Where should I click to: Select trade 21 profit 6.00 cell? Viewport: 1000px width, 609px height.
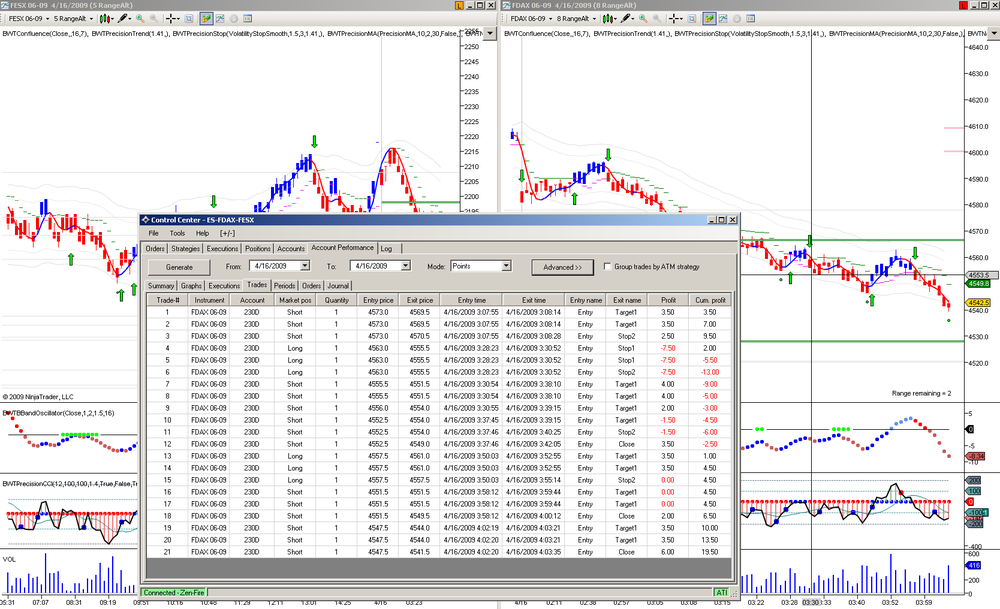pyautogui.click(x=667, y=552)
